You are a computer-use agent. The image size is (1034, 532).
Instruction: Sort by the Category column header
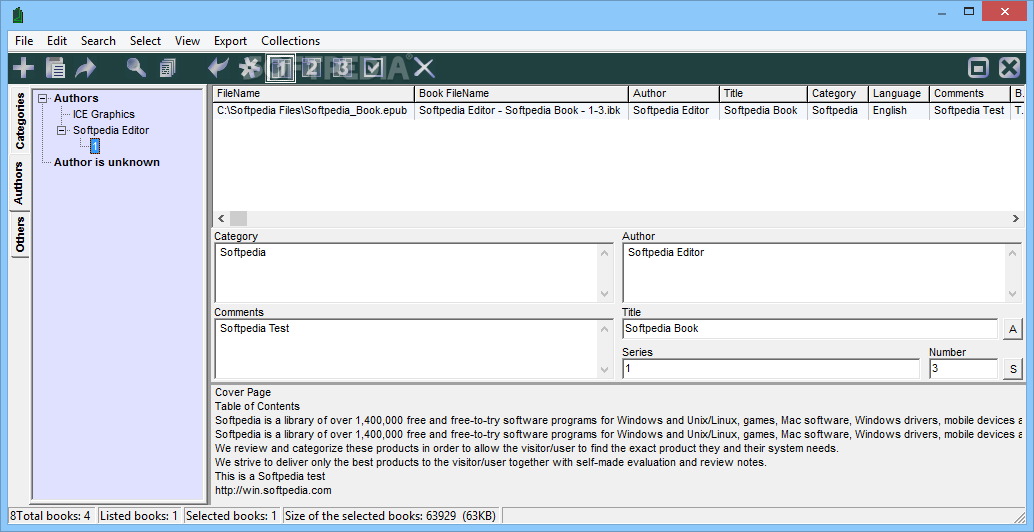coord(837,94)
